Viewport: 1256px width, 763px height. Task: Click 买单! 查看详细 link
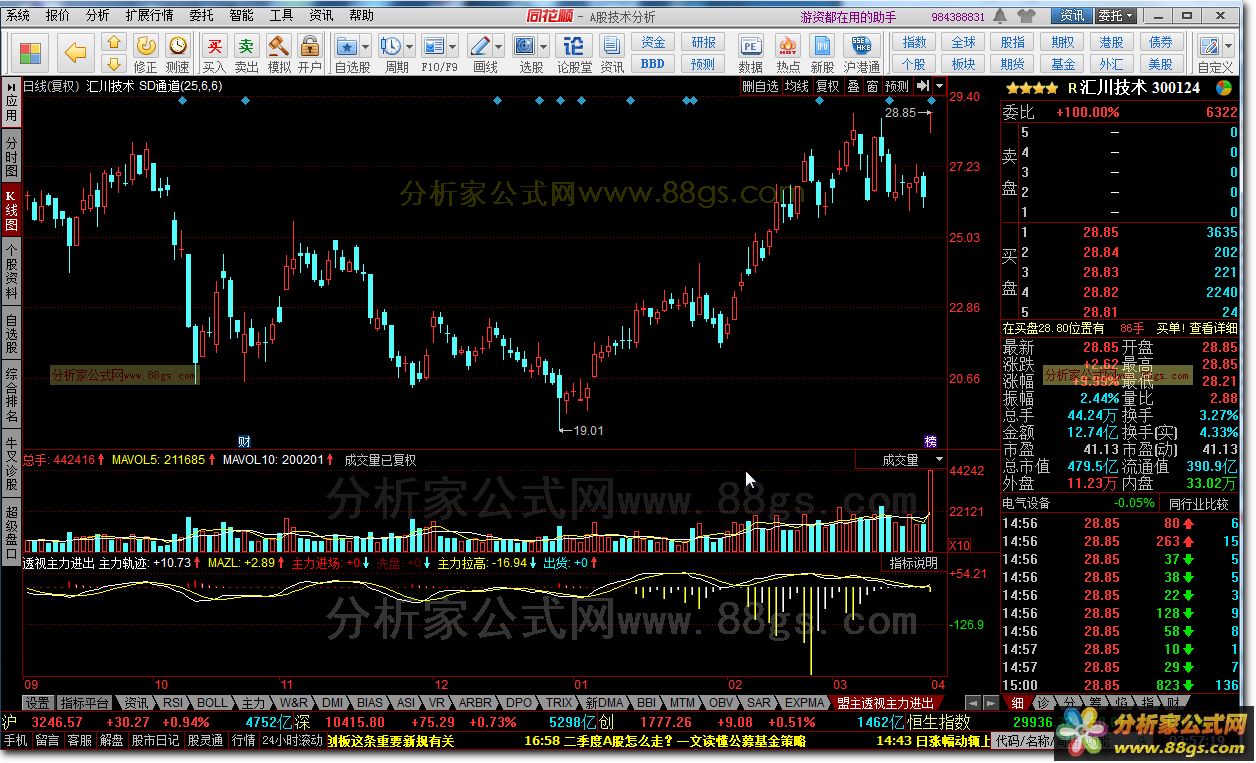[x=1197, y=328]
